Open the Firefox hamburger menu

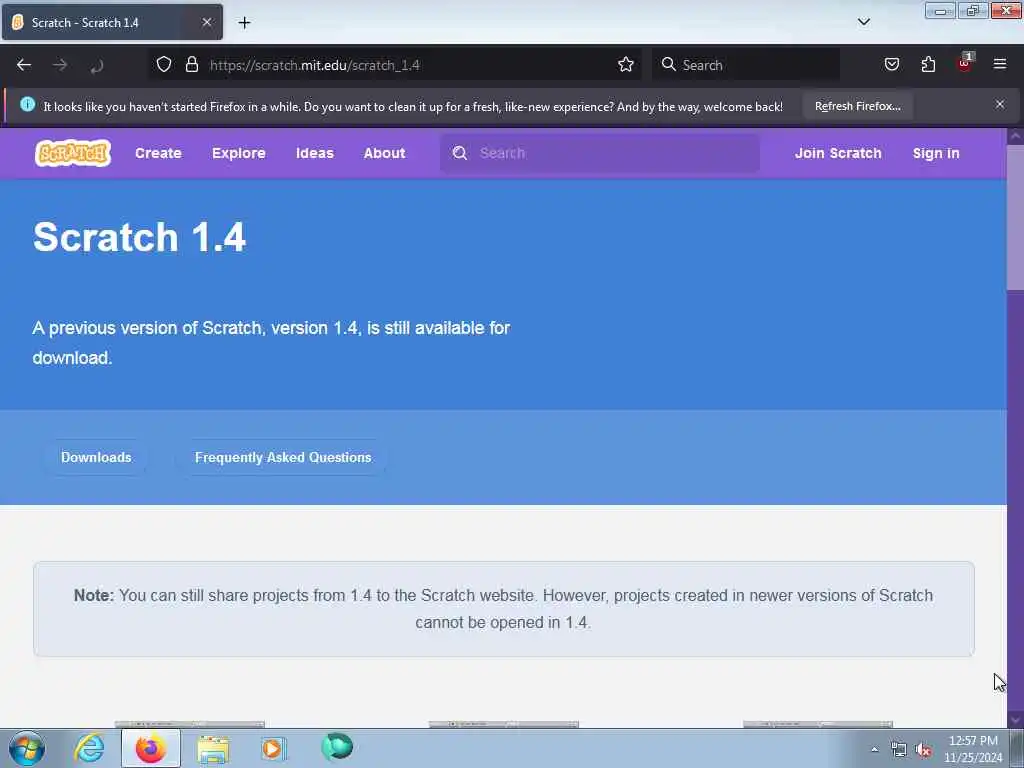tap(1000, 64)
